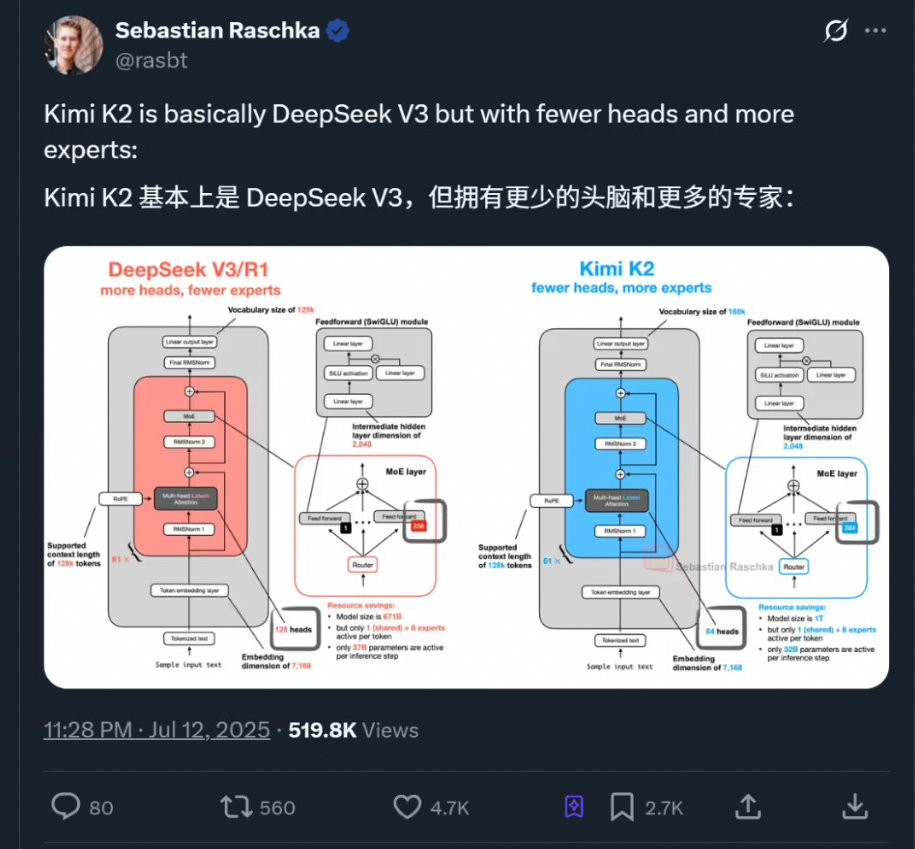Click the Grok slashed-circle icon

[836, 30]
